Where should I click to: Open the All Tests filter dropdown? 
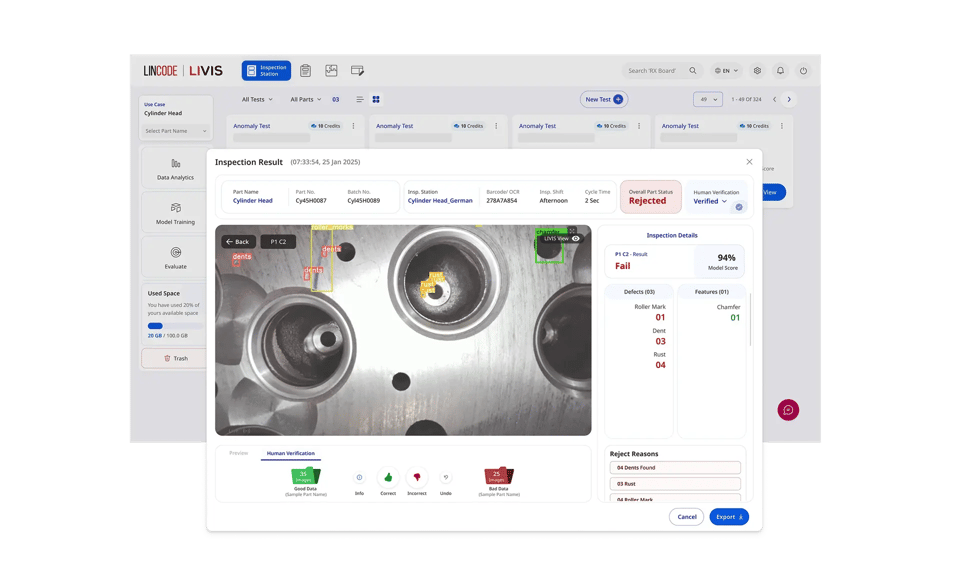pos(257,100)
